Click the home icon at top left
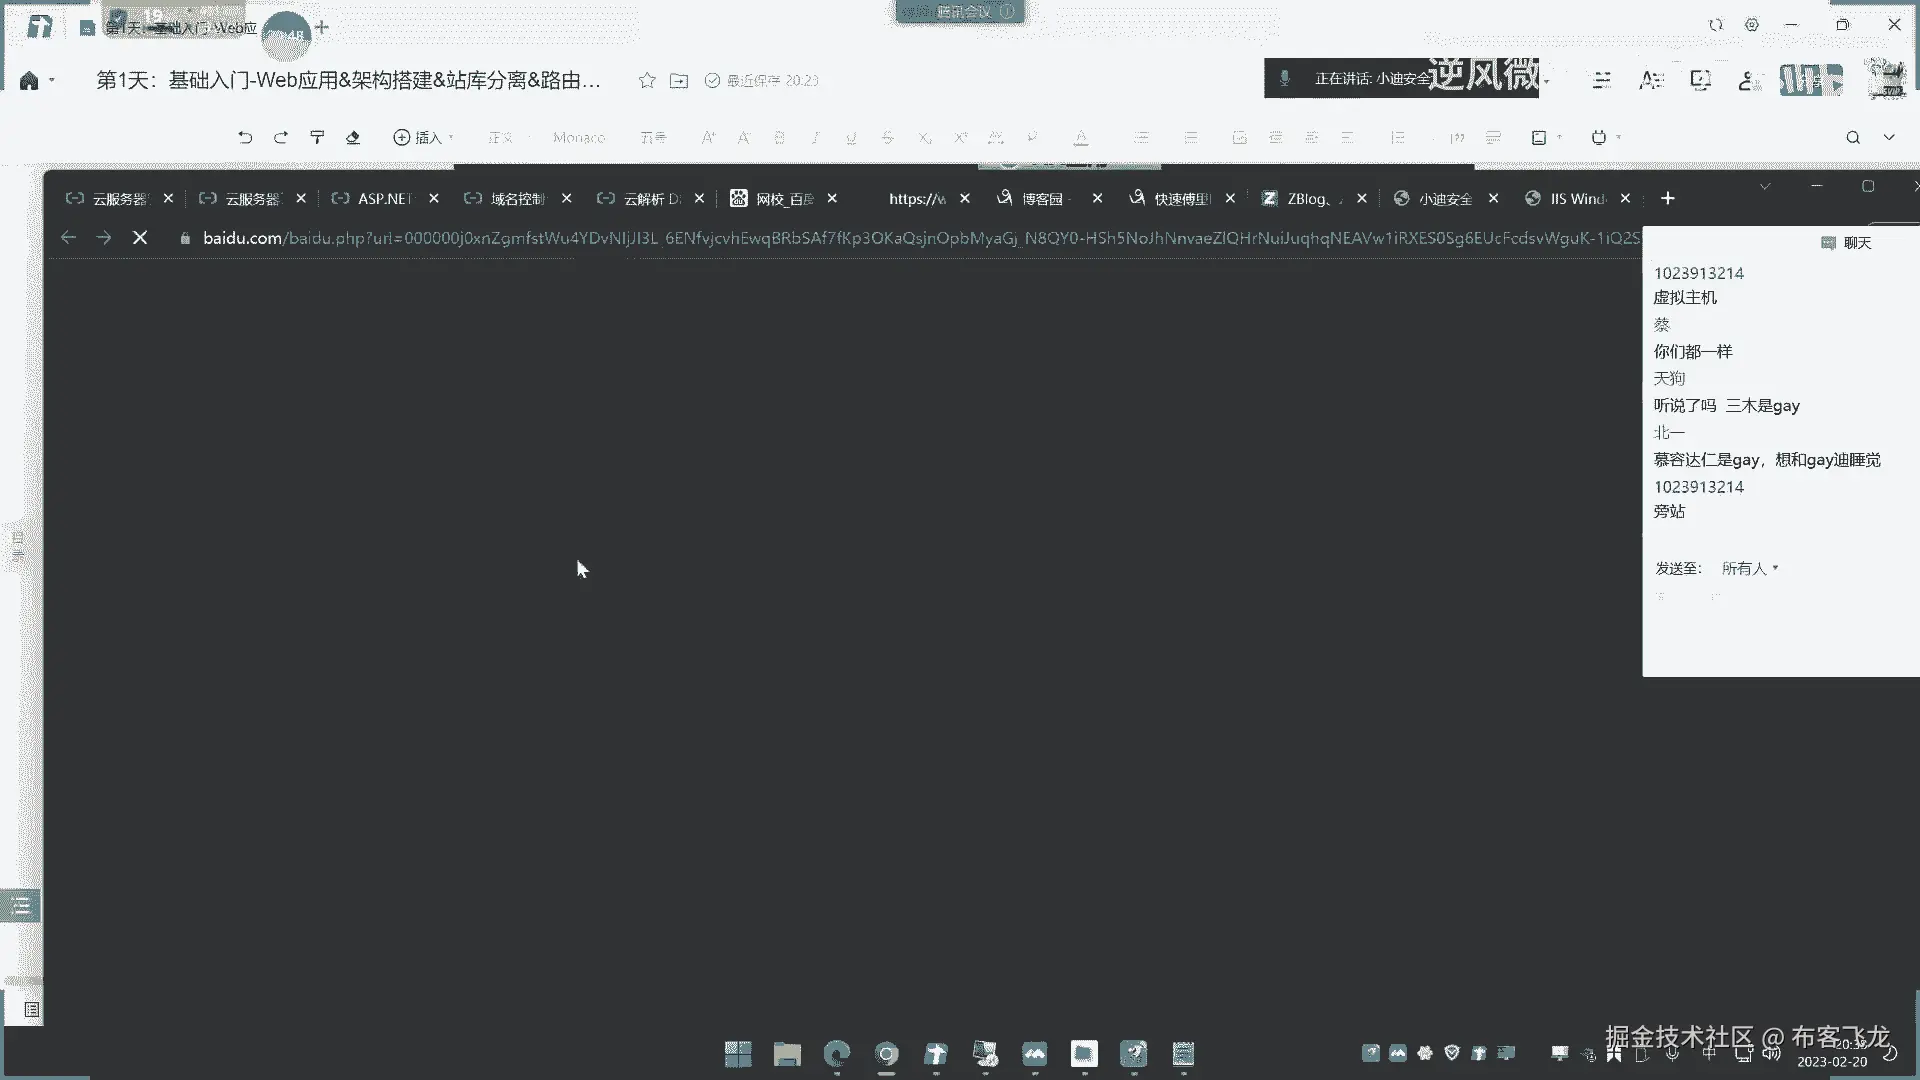1920x1080 pixels. [29, 81]
